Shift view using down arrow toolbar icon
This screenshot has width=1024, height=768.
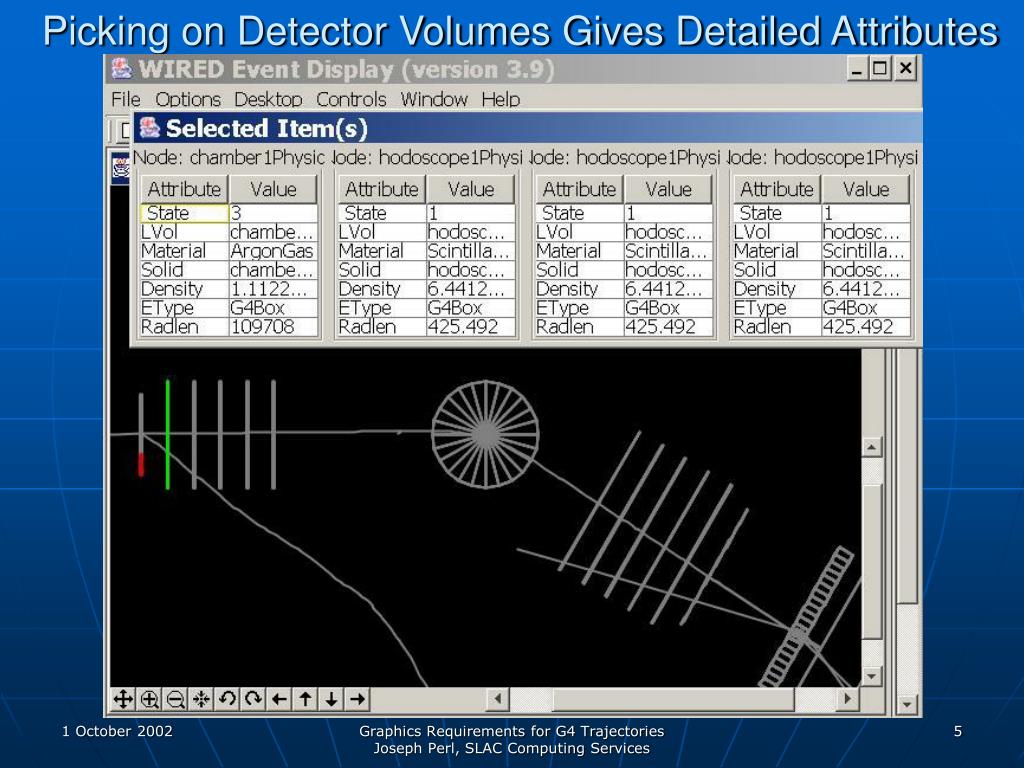pos(332,699)
